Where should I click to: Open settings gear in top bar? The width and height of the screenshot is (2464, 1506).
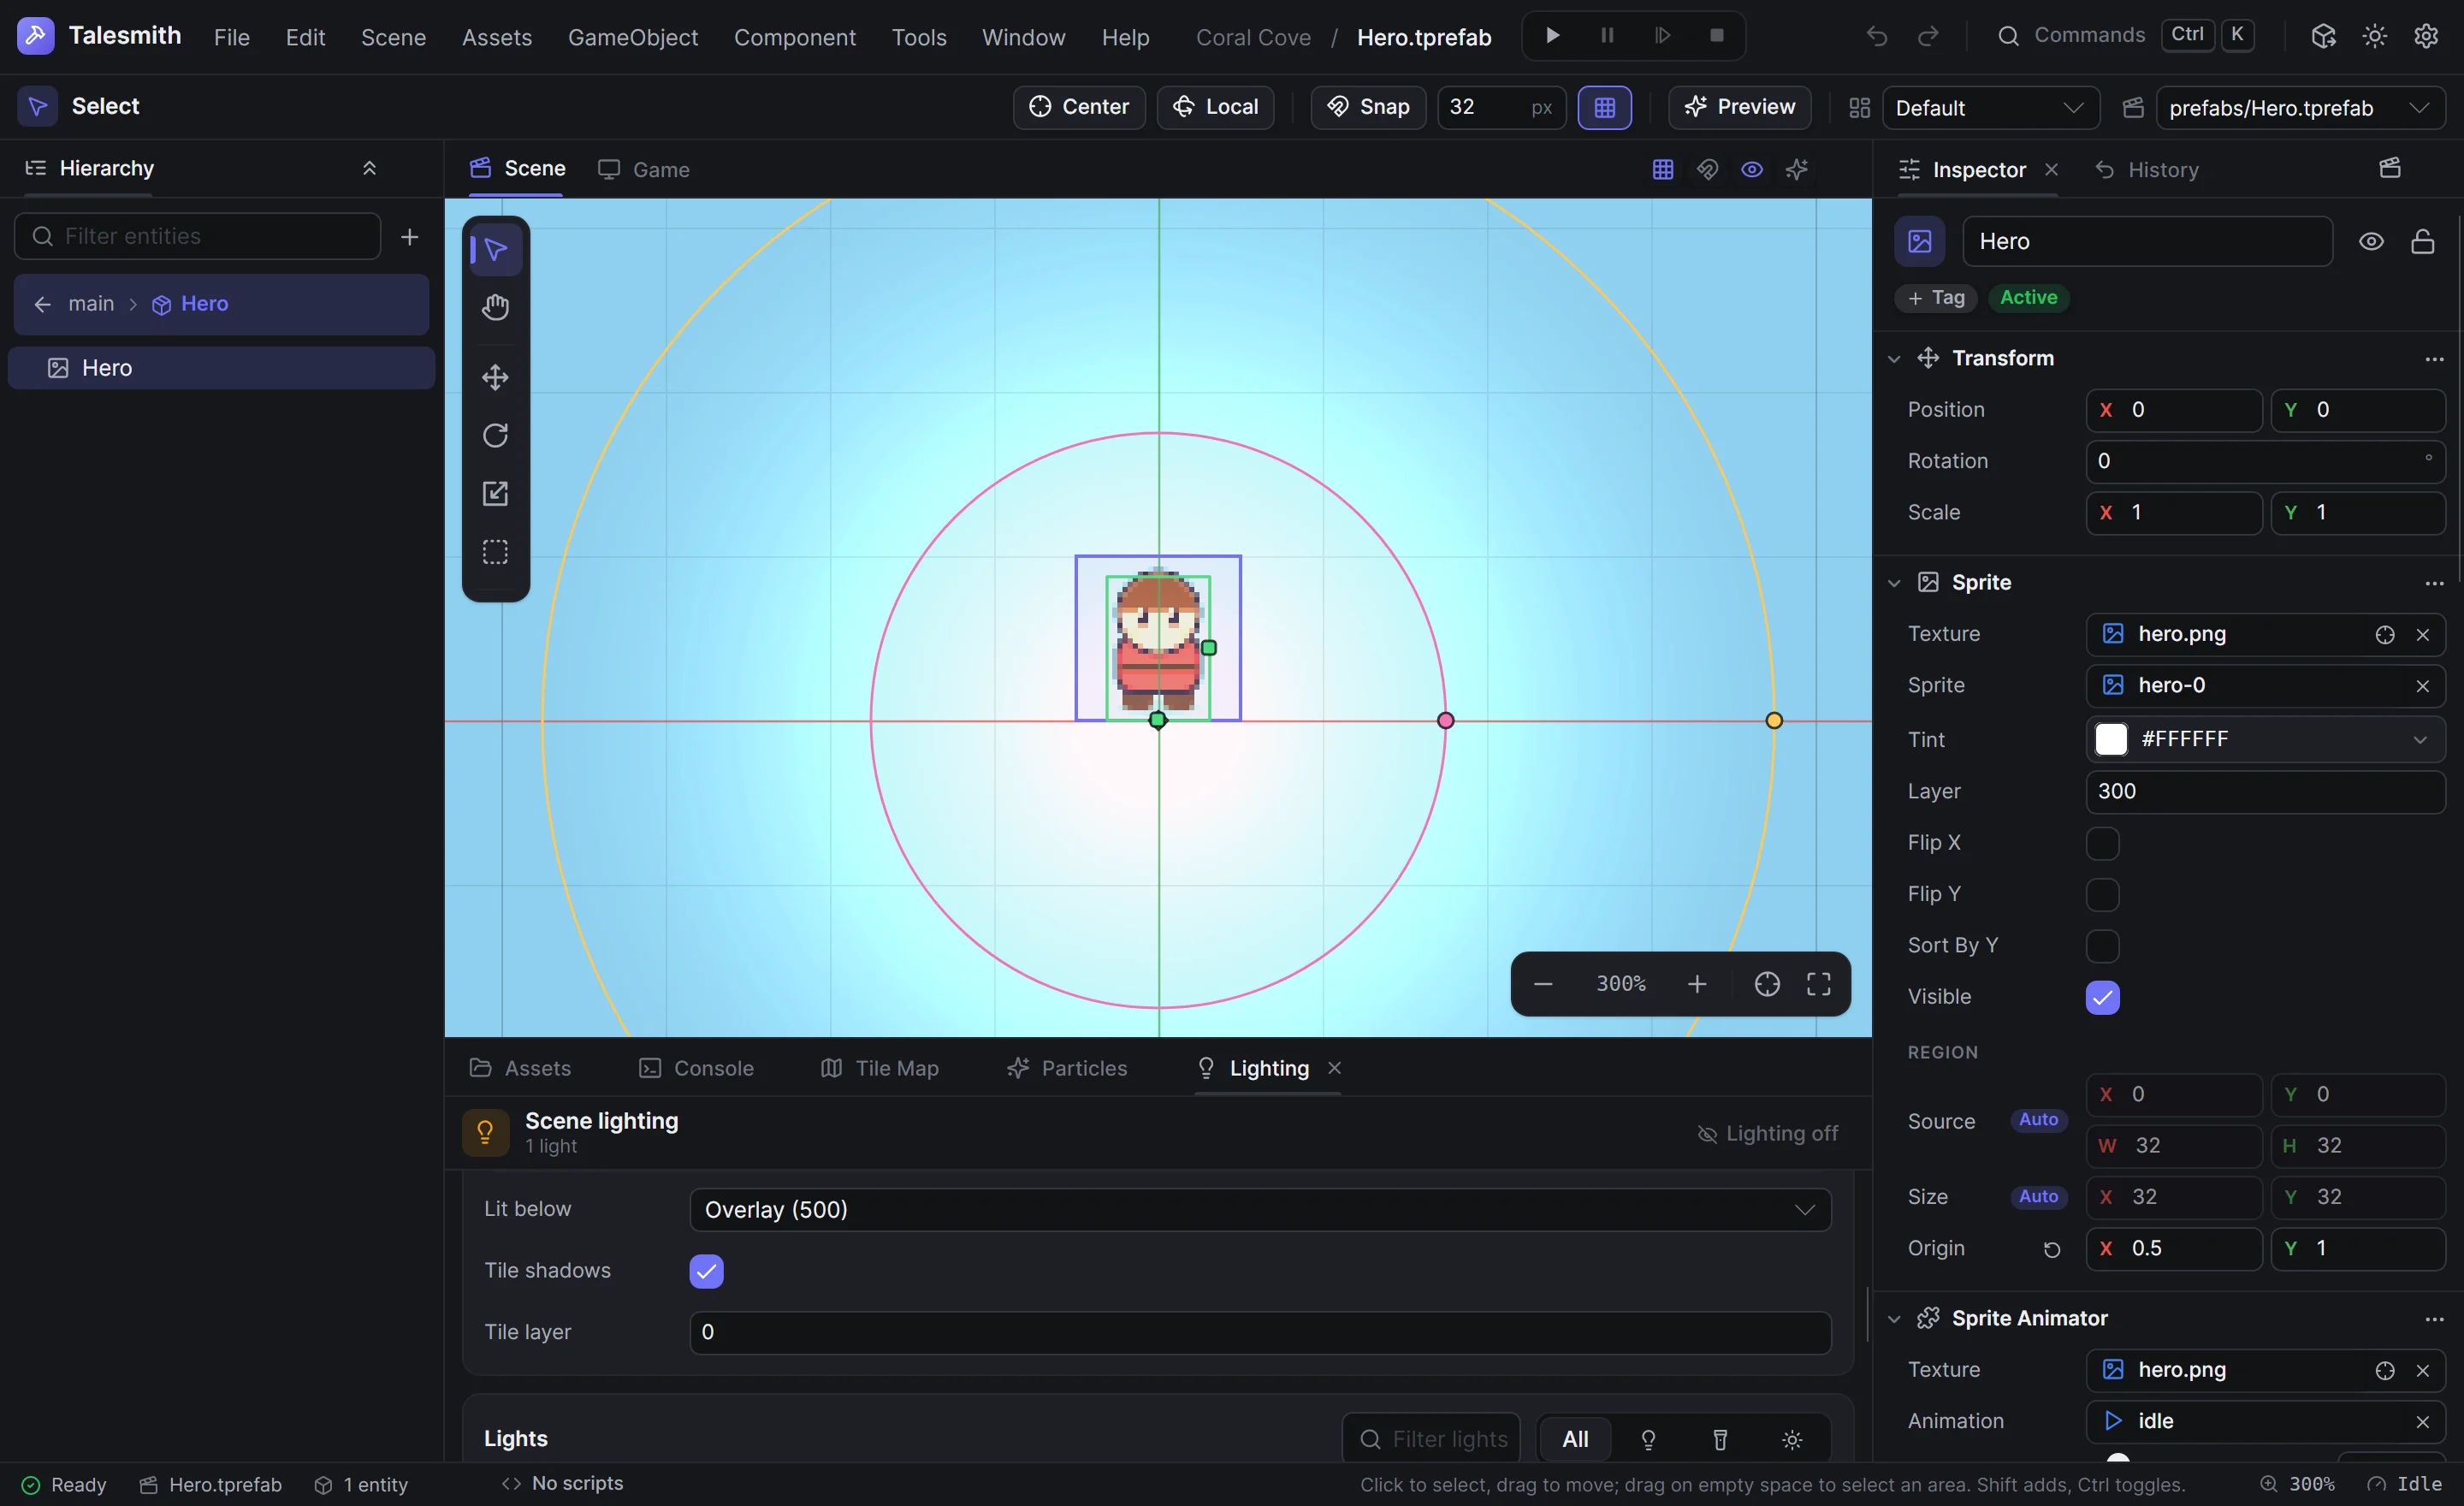(x=2426, y=37)
